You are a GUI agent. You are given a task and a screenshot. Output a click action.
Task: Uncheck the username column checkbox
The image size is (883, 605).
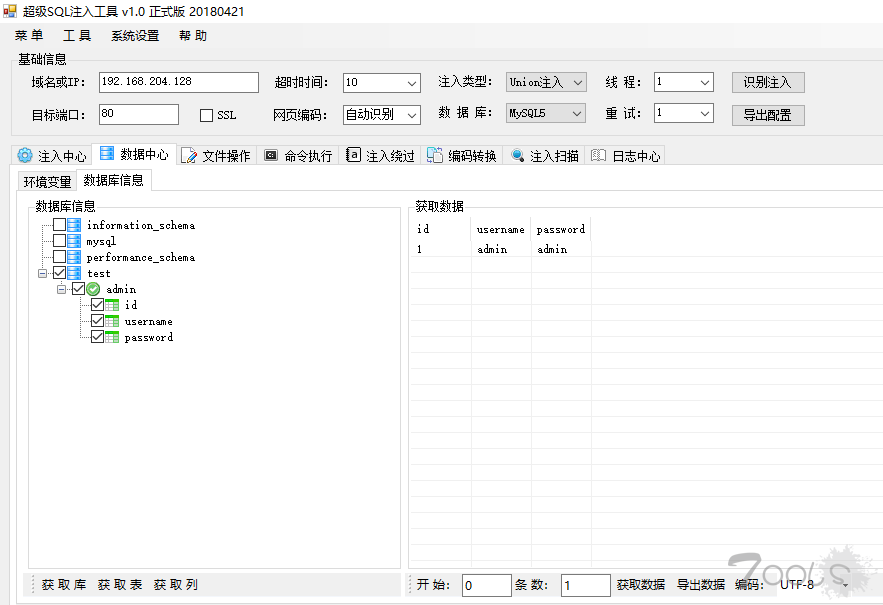[97, 321]
